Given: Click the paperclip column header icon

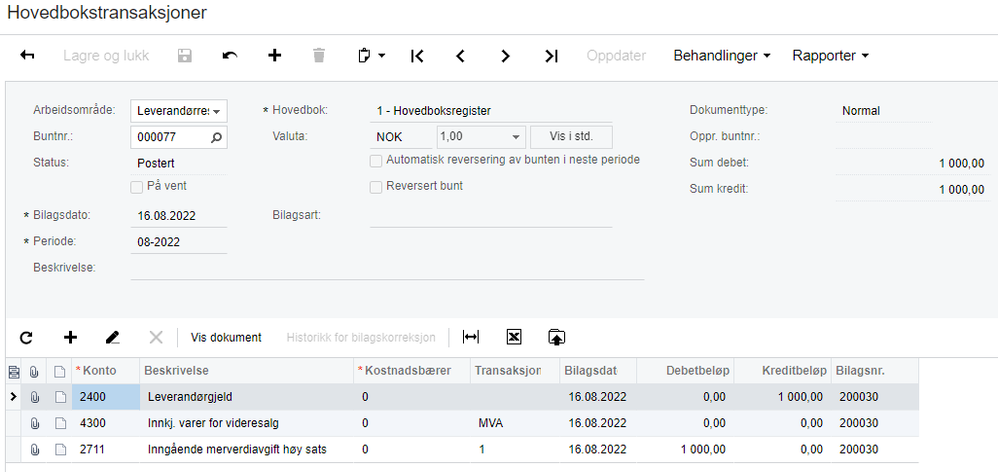Looking at the screenshot, I should [x=35, y=371].
